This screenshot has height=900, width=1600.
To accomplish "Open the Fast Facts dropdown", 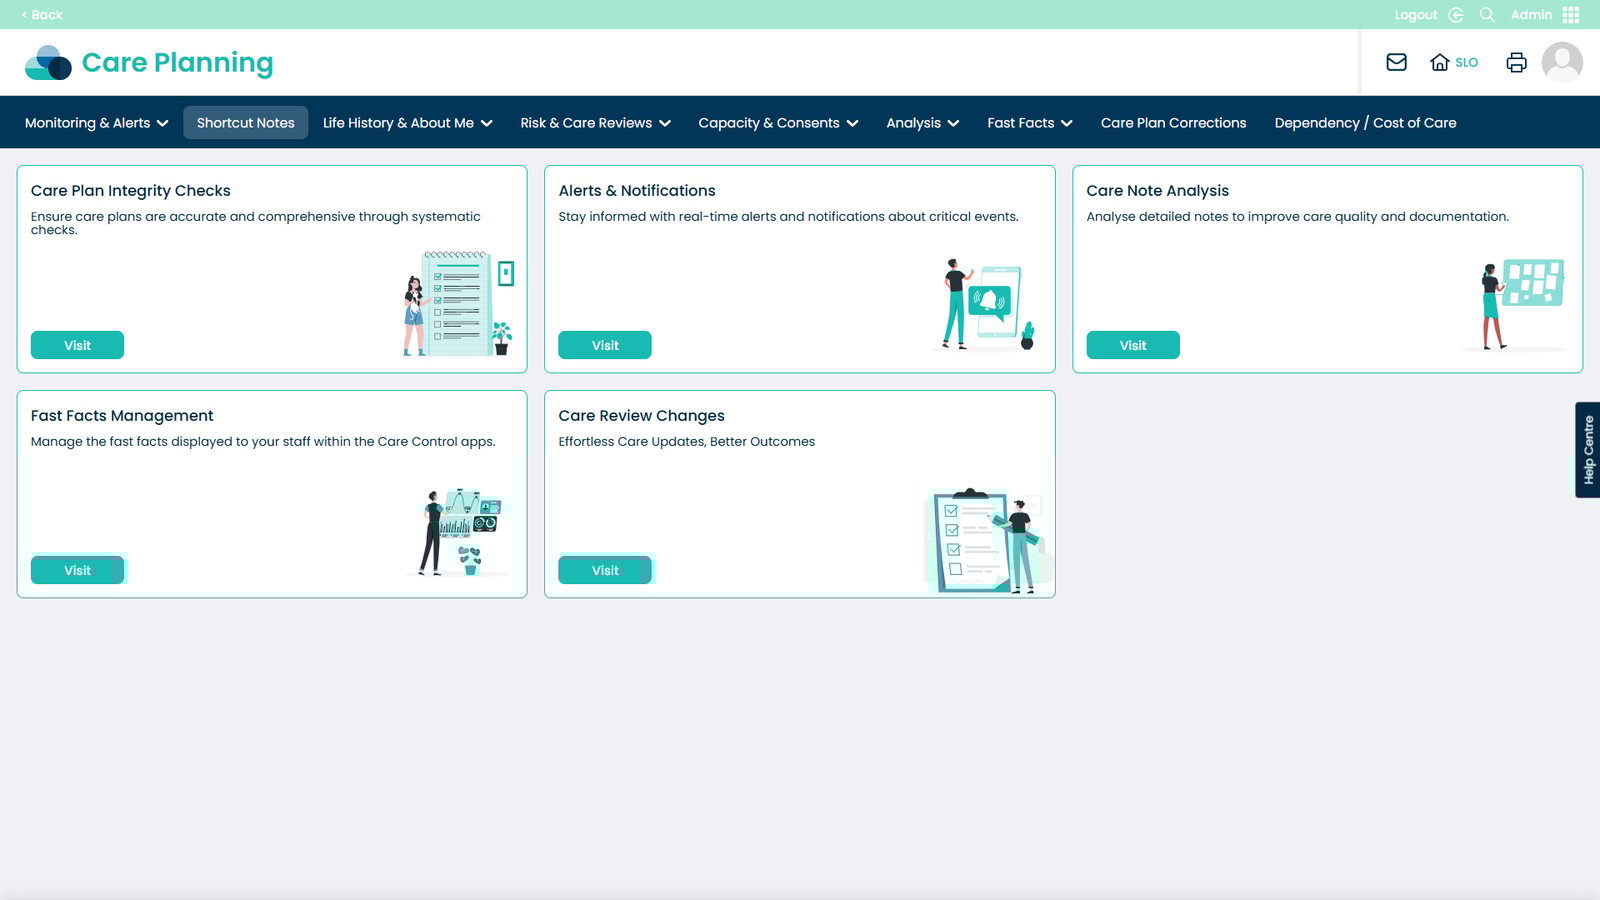I will (x=1029, y=123).
